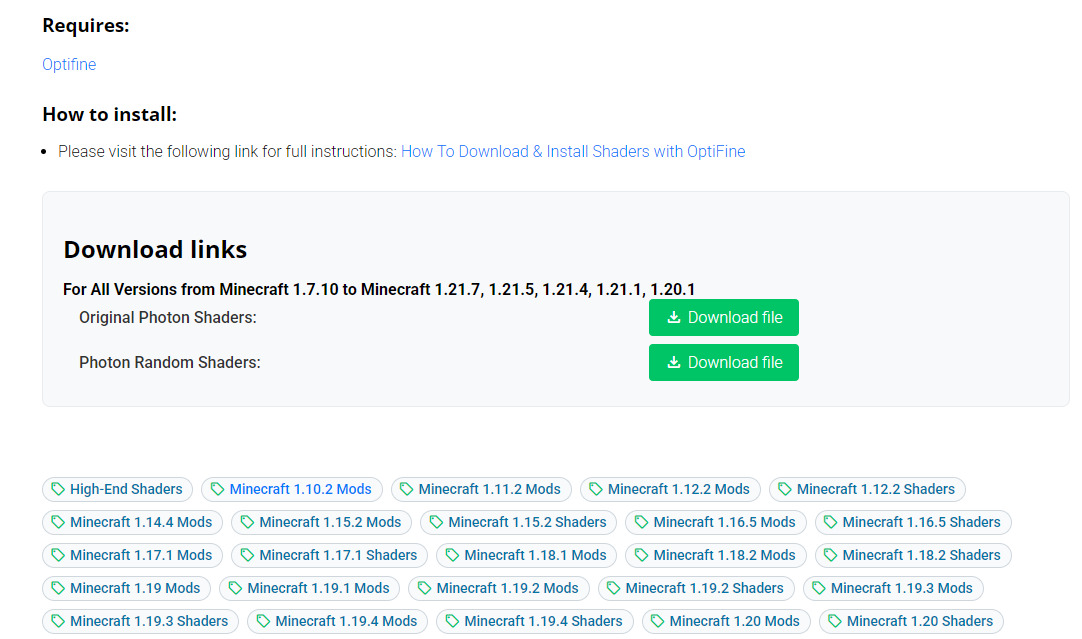Select the 'Original Photon Shaders:' label
The image size is (1082, 639).
[168, 317]
